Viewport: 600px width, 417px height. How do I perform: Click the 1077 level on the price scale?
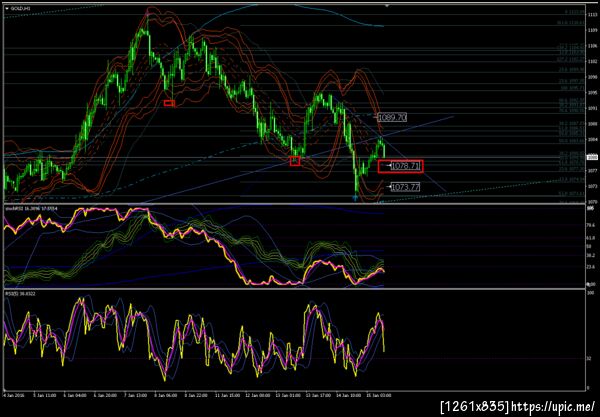point(592,170)
